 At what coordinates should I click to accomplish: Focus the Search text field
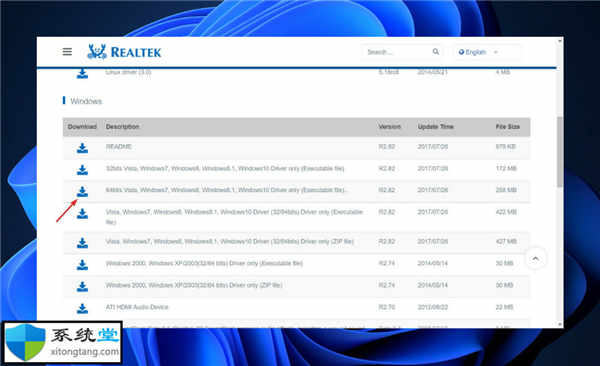[396, 52]
